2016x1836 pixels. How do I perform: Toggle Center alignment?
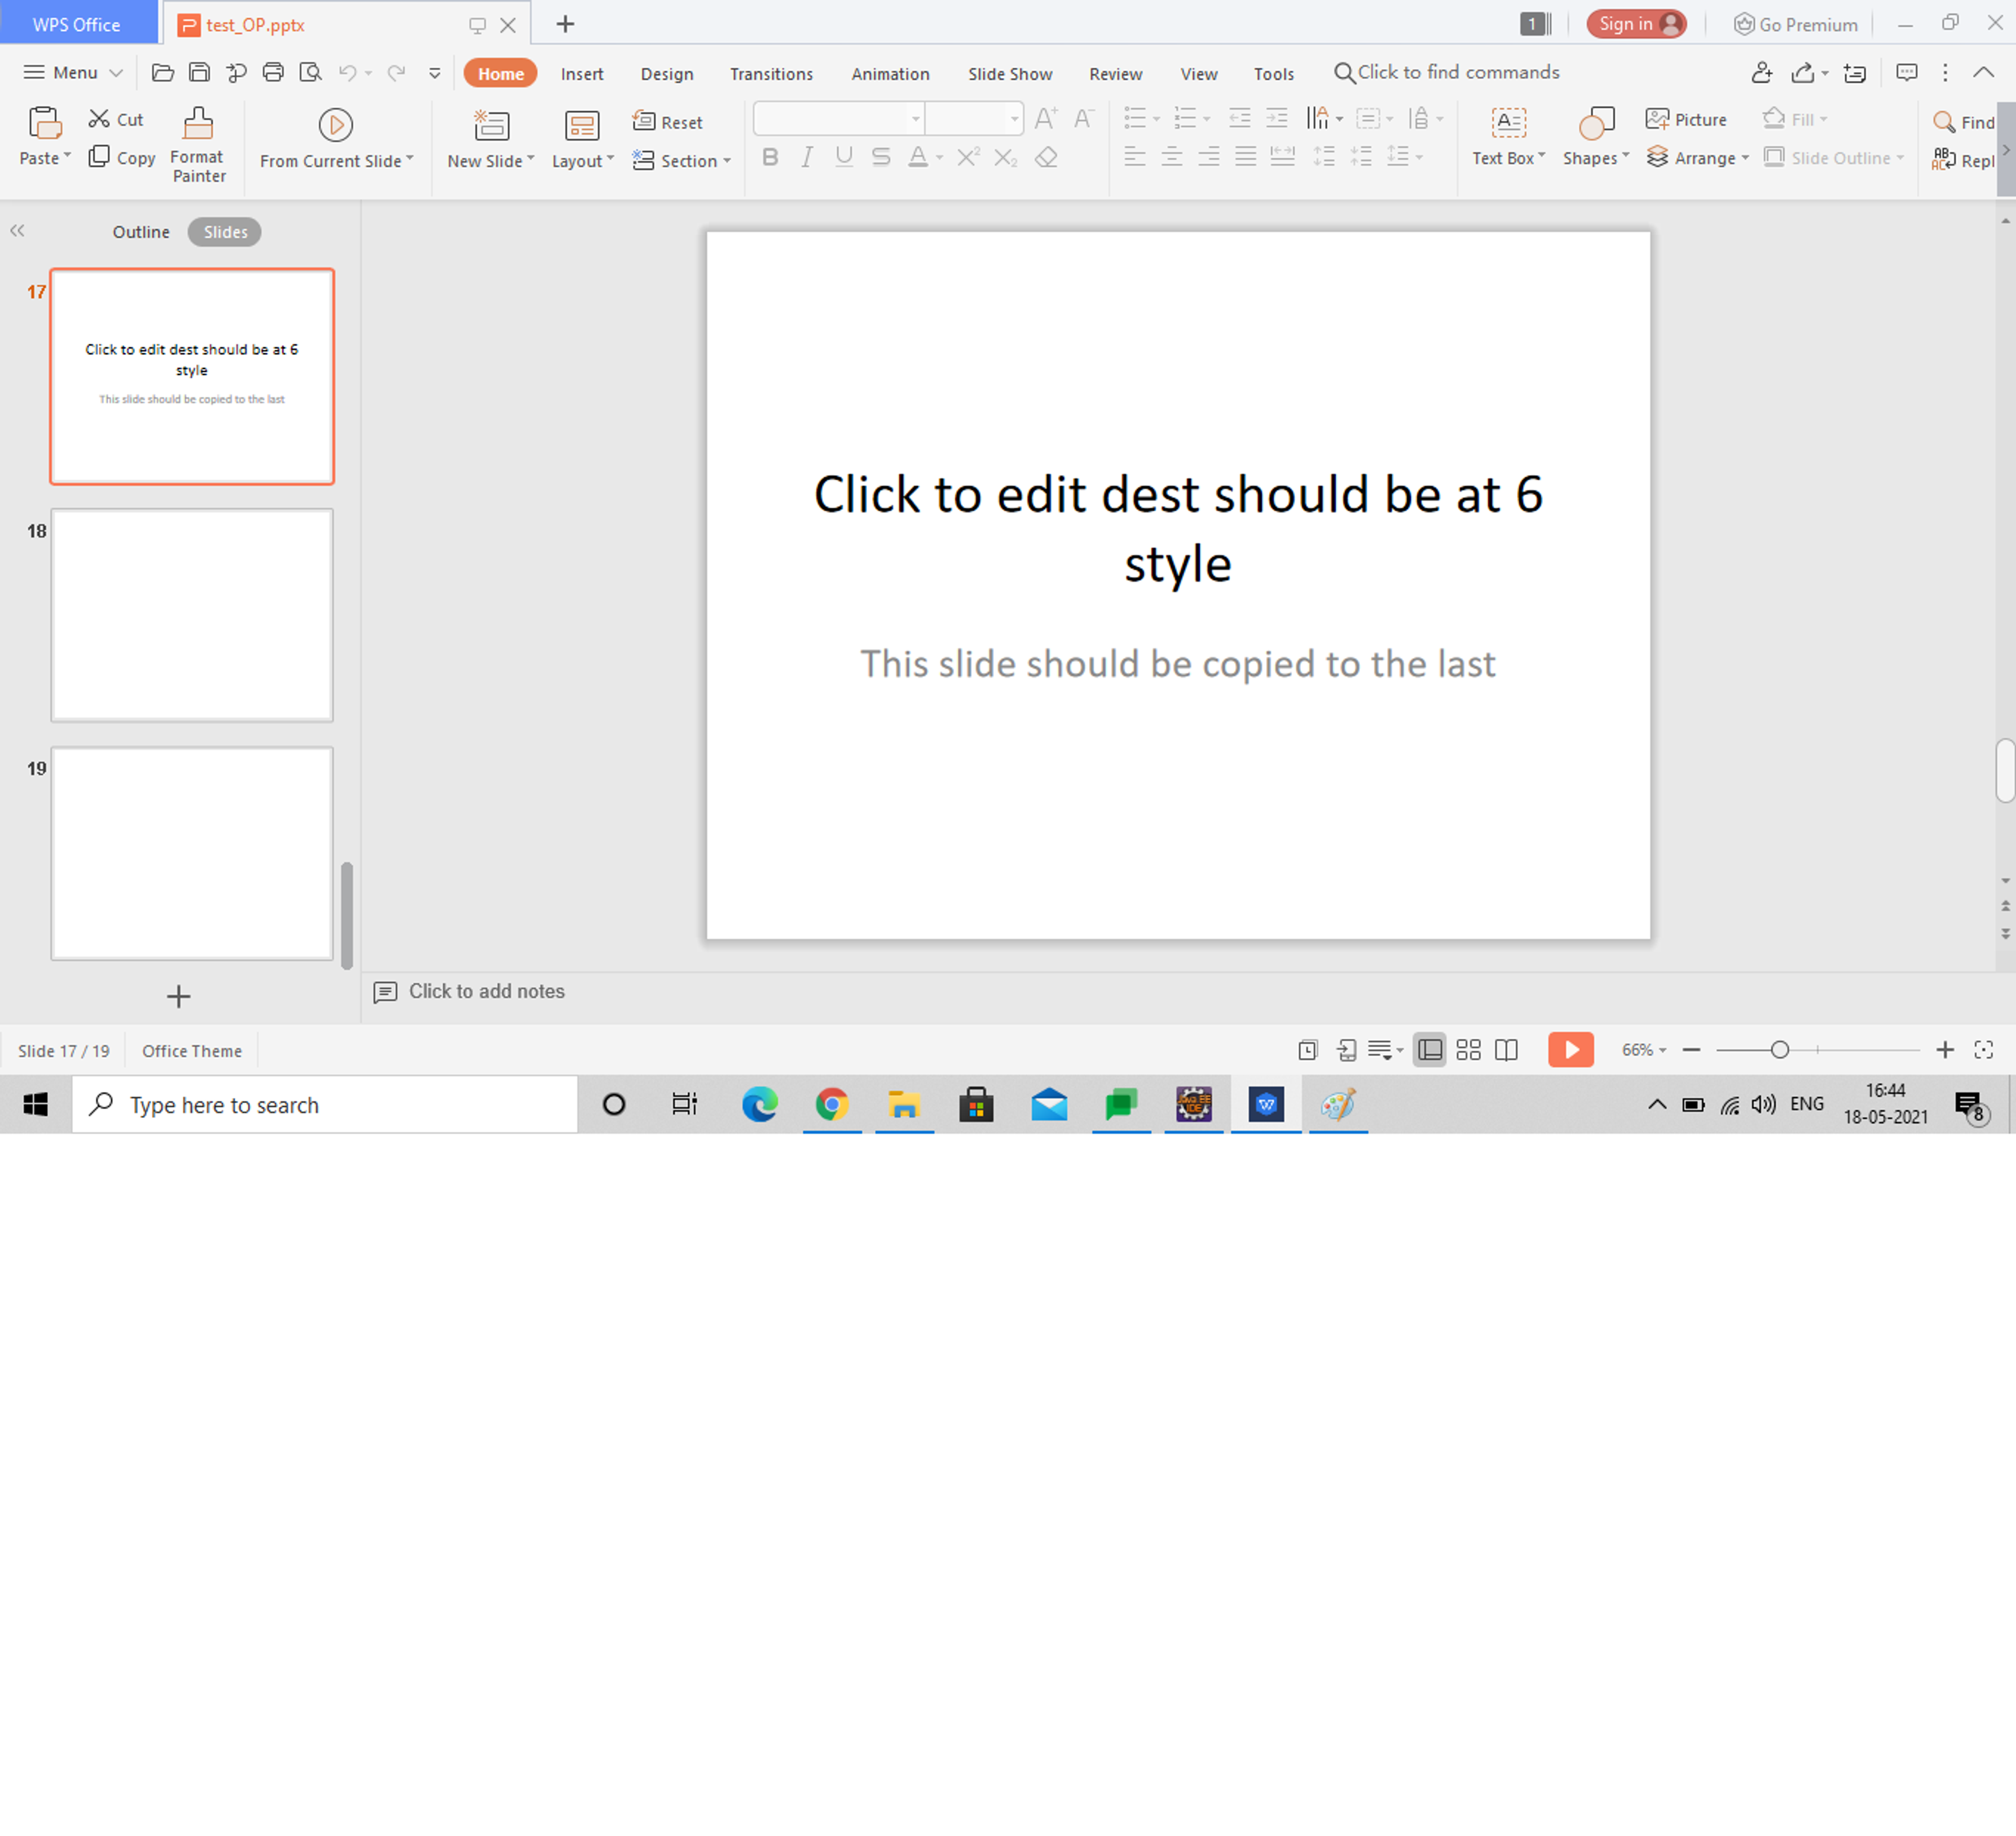[1171, 156]
